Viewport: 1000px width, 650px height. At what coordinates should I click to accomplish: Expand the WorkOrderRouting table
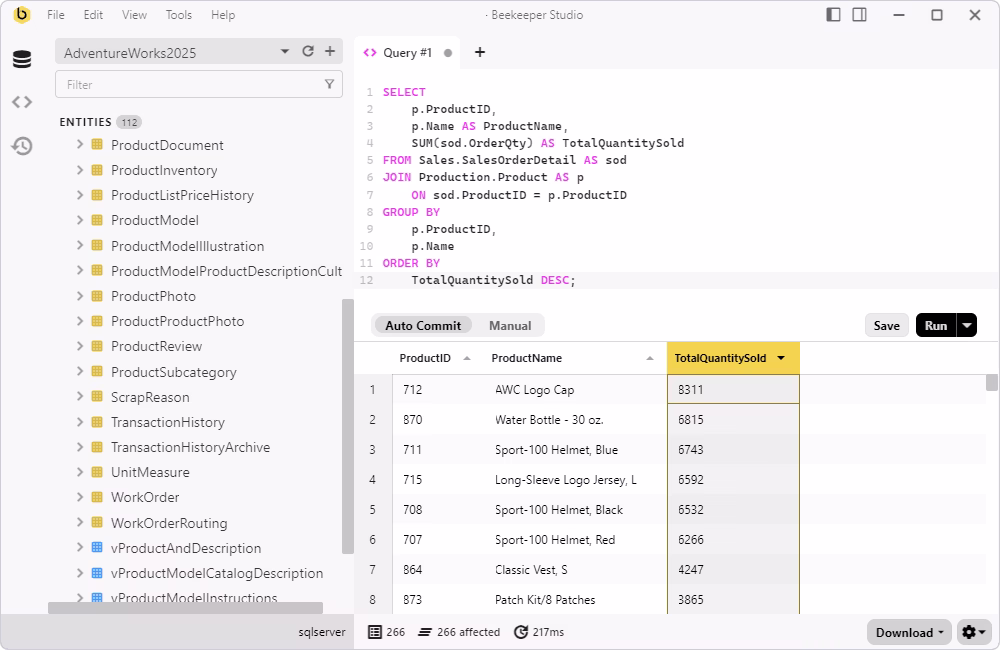[x=80, y=522]
